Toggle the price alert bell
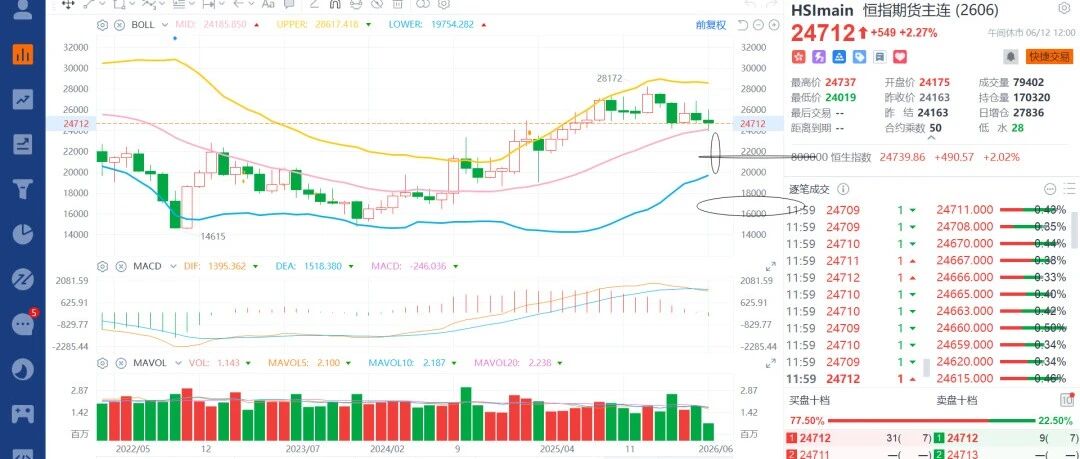 (1011, 57)
